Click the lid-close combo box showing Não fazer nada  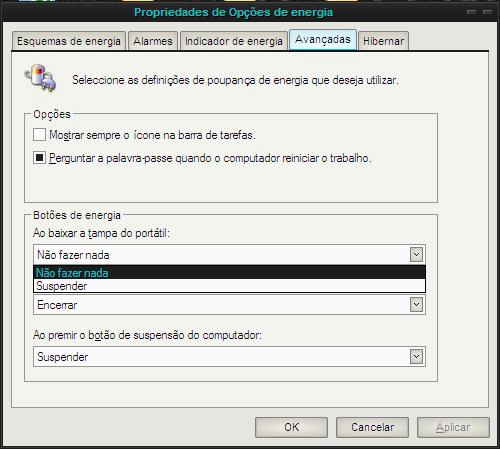click(x=229, y=255)
